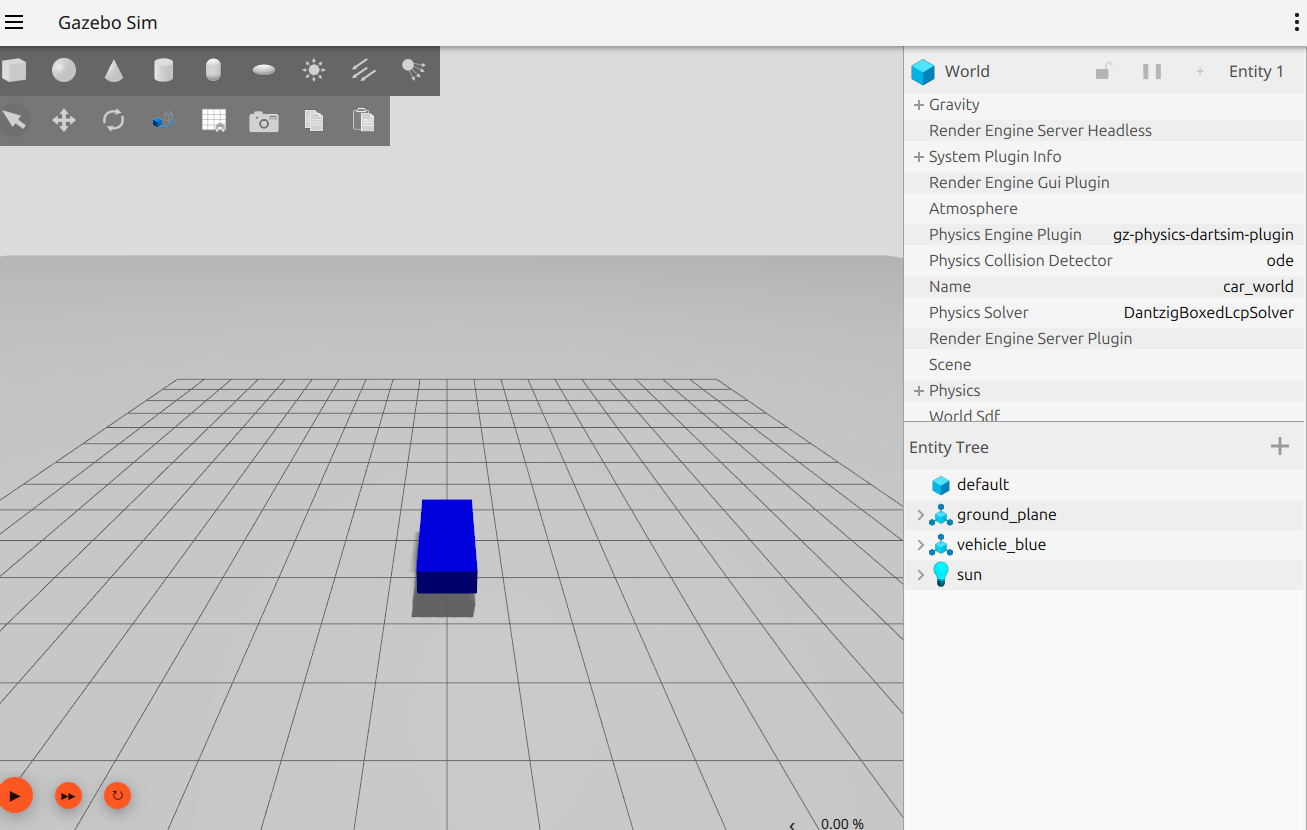This screenshot has width=1307, height=830.
Task: Expand the Gravity component
Action: 918,104
